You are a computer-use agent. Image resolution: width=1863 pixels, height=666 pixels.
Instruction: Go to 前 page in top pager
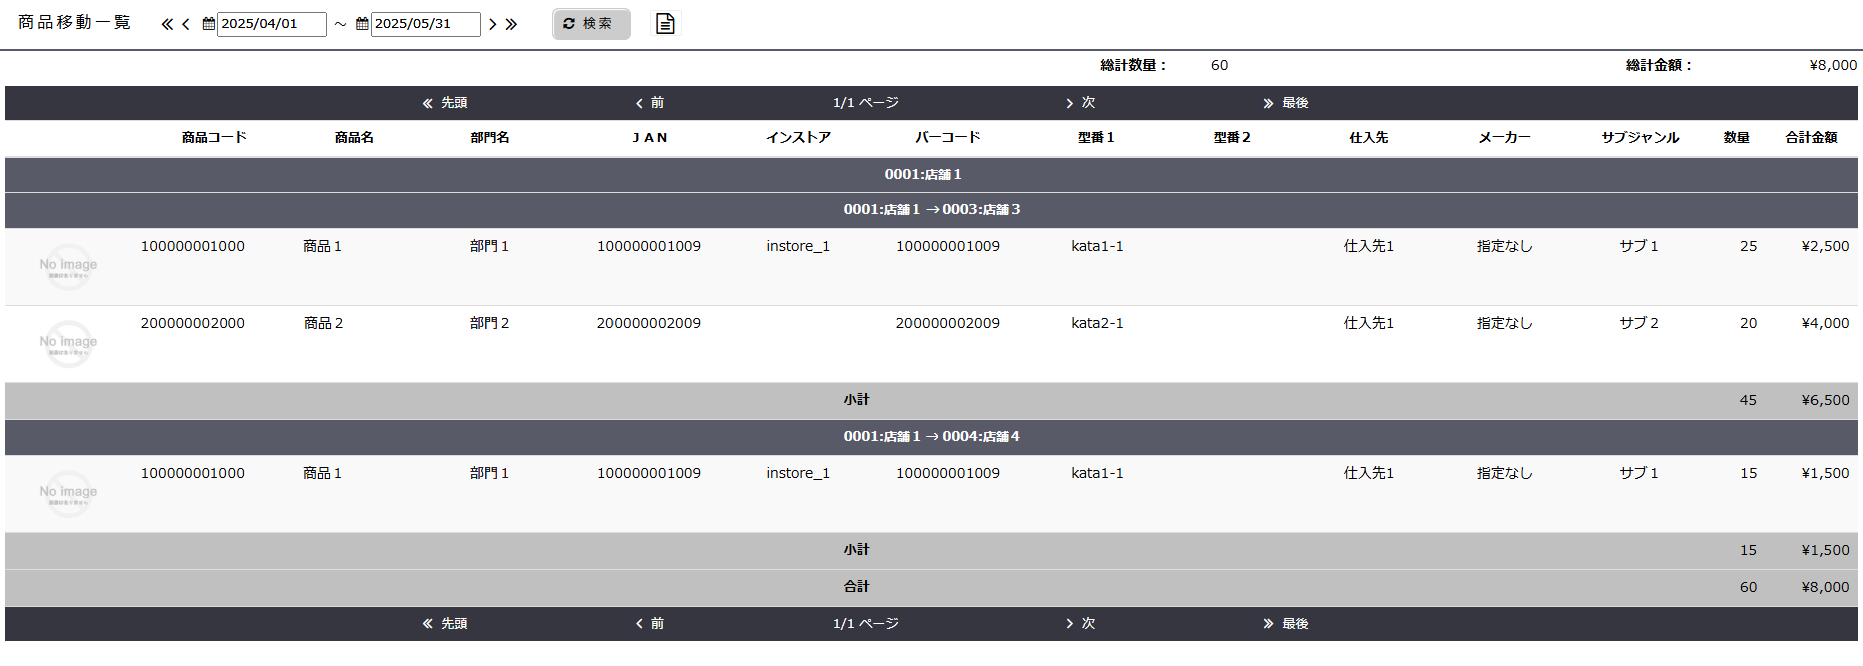(650, 103)
